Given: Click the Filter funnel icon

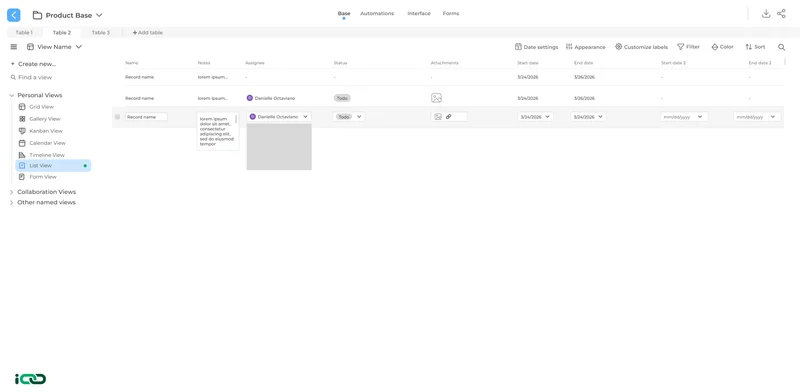Looking at the screenshot, I should (x=681, y=47).
